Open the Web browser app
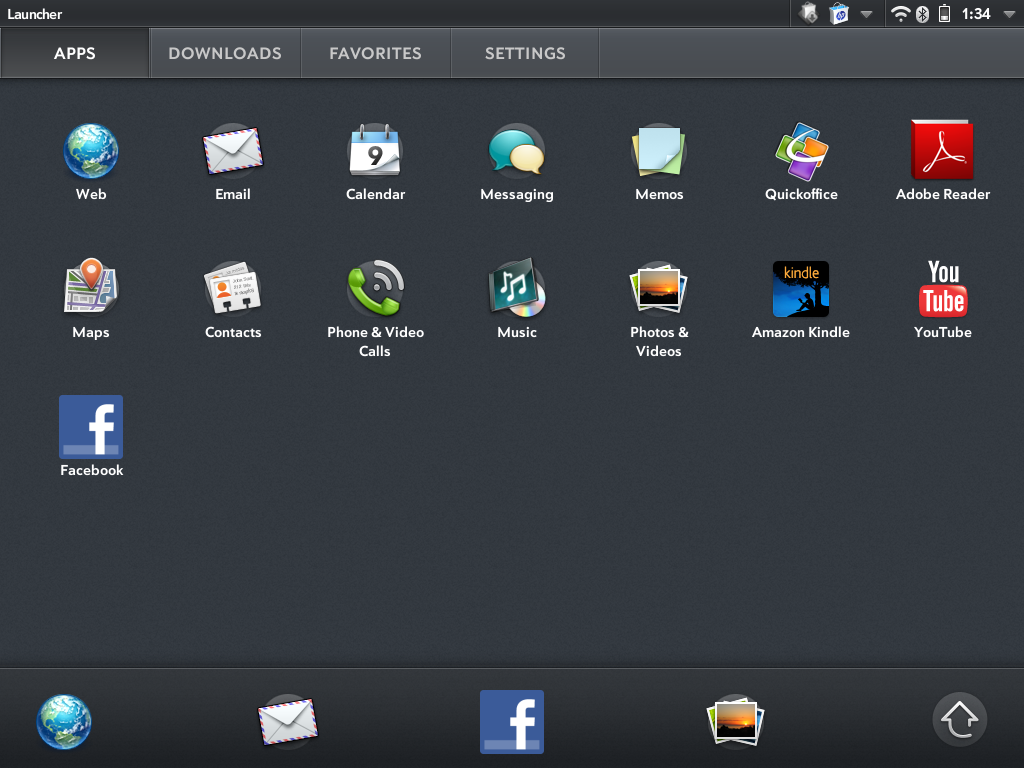The width and height of the screenshot is (1024, 768). [91, 152]
